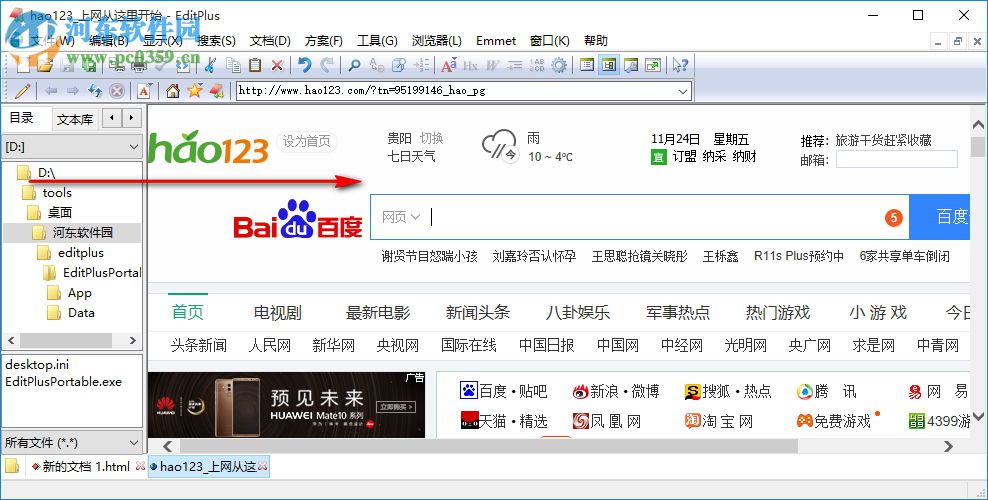Click the pencil Edit Source icon
Viewport: 988px width, 500px height.
pyautogui.click(x=22, y=91)
